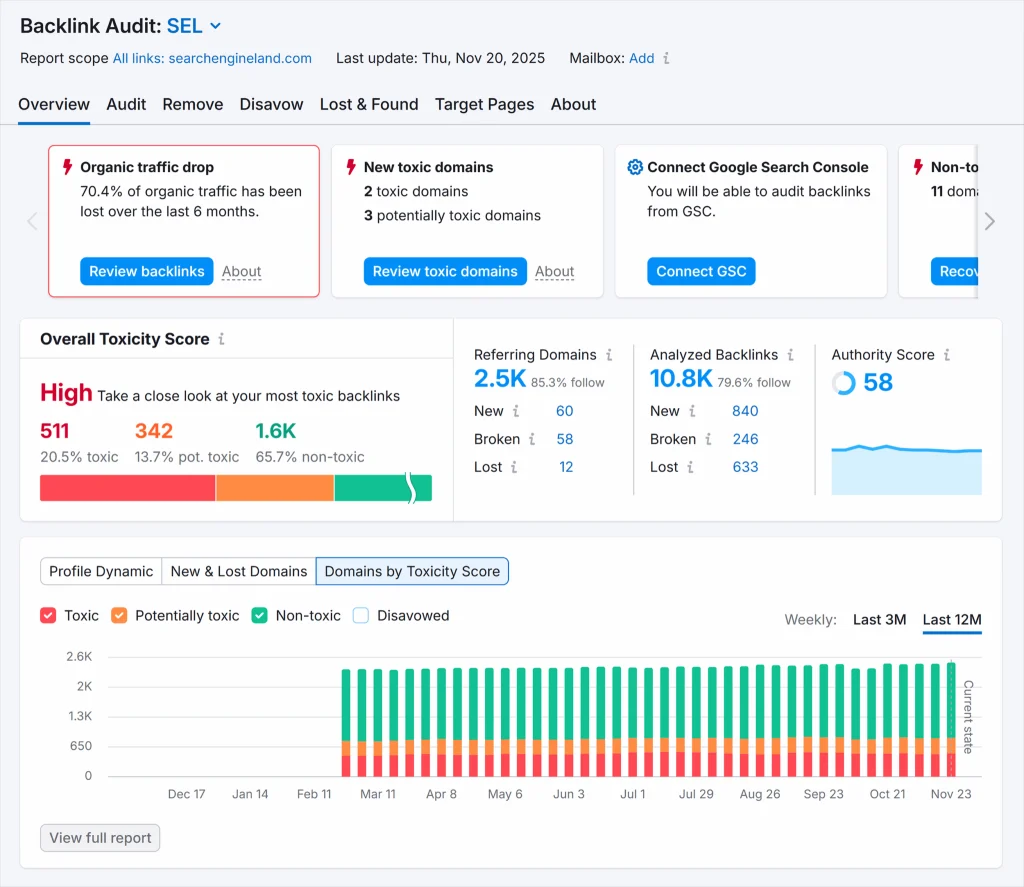Click info icon next to Authority Score
Screen dimensions: 1024x887
[x=947, y=355]
